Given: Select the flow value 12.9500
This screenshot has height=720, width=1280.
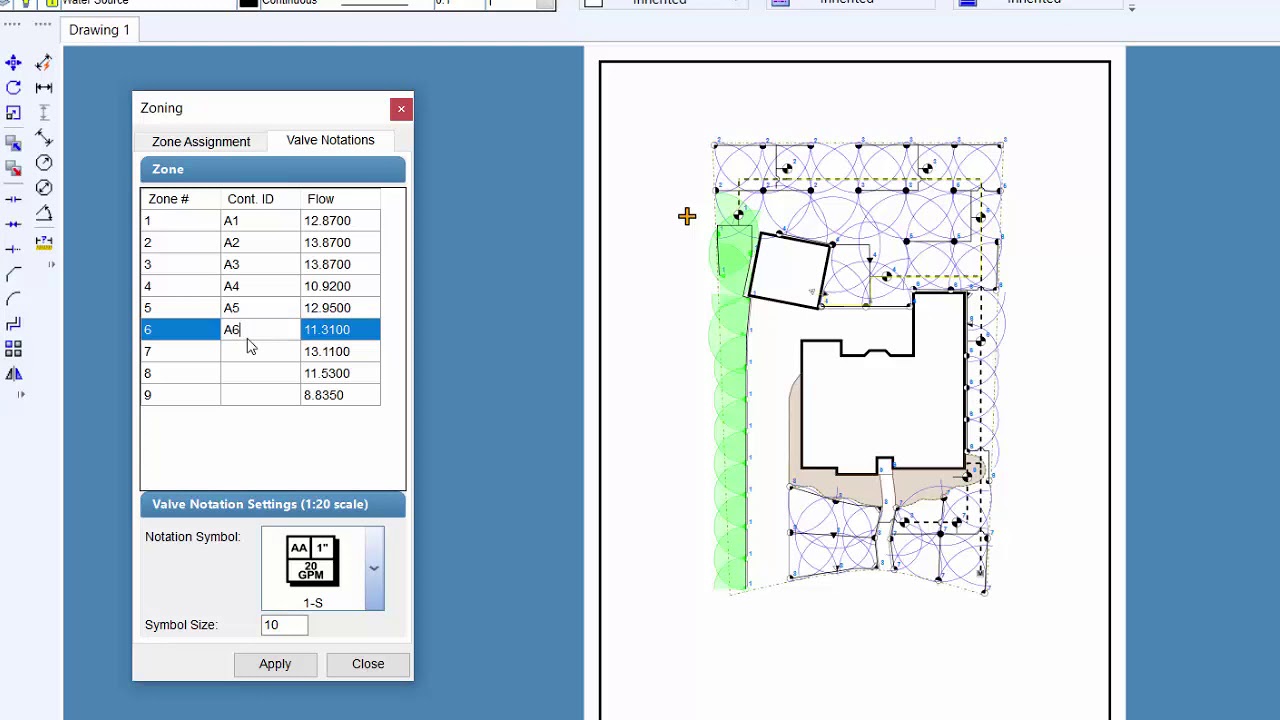Looking at the screenshot, I should click(x=340, y=308).
